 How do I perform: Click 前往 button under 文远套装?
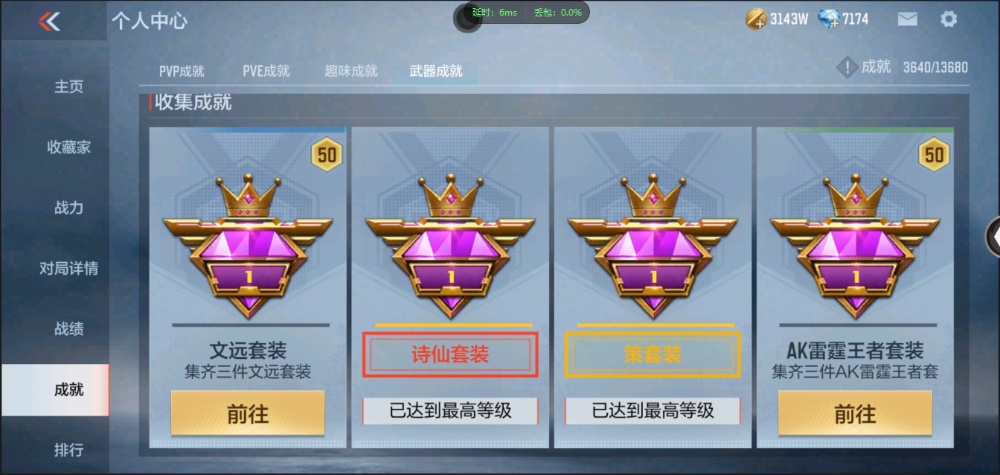[x=247, y=414]
